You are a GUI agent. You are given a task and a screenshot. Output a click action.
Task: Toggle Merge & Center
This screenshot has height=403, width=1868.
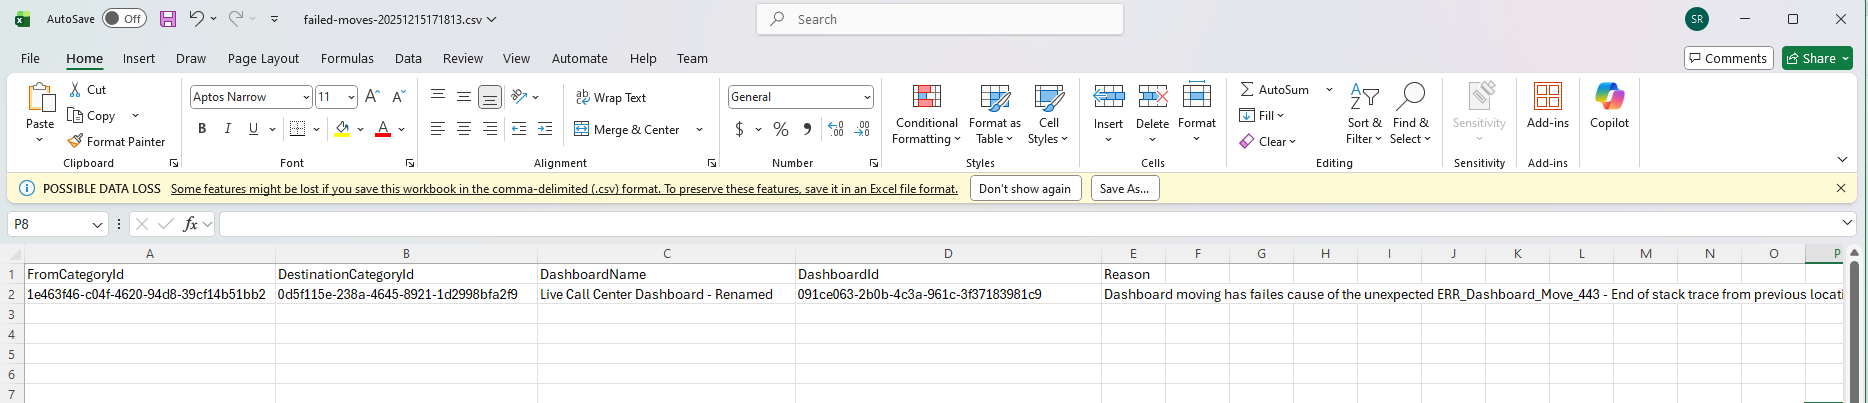click(x=627, y=129)
